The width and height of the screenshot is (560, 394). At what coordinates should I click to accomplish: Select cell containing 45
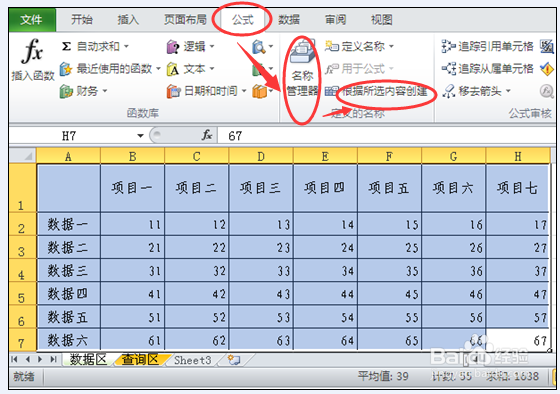coord(389,294)
